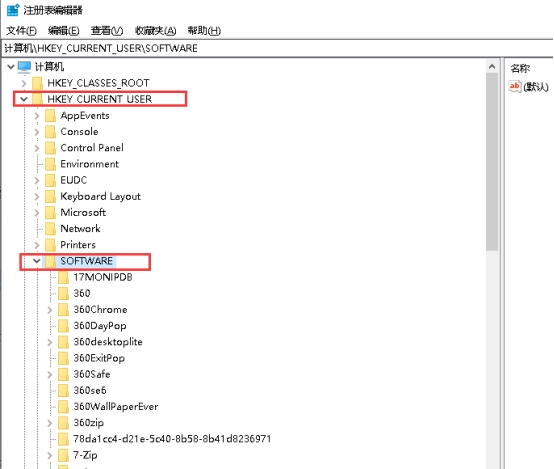Expand the Control Panel key
This screenshot has height=469, width=554.
tap(37, 148)
